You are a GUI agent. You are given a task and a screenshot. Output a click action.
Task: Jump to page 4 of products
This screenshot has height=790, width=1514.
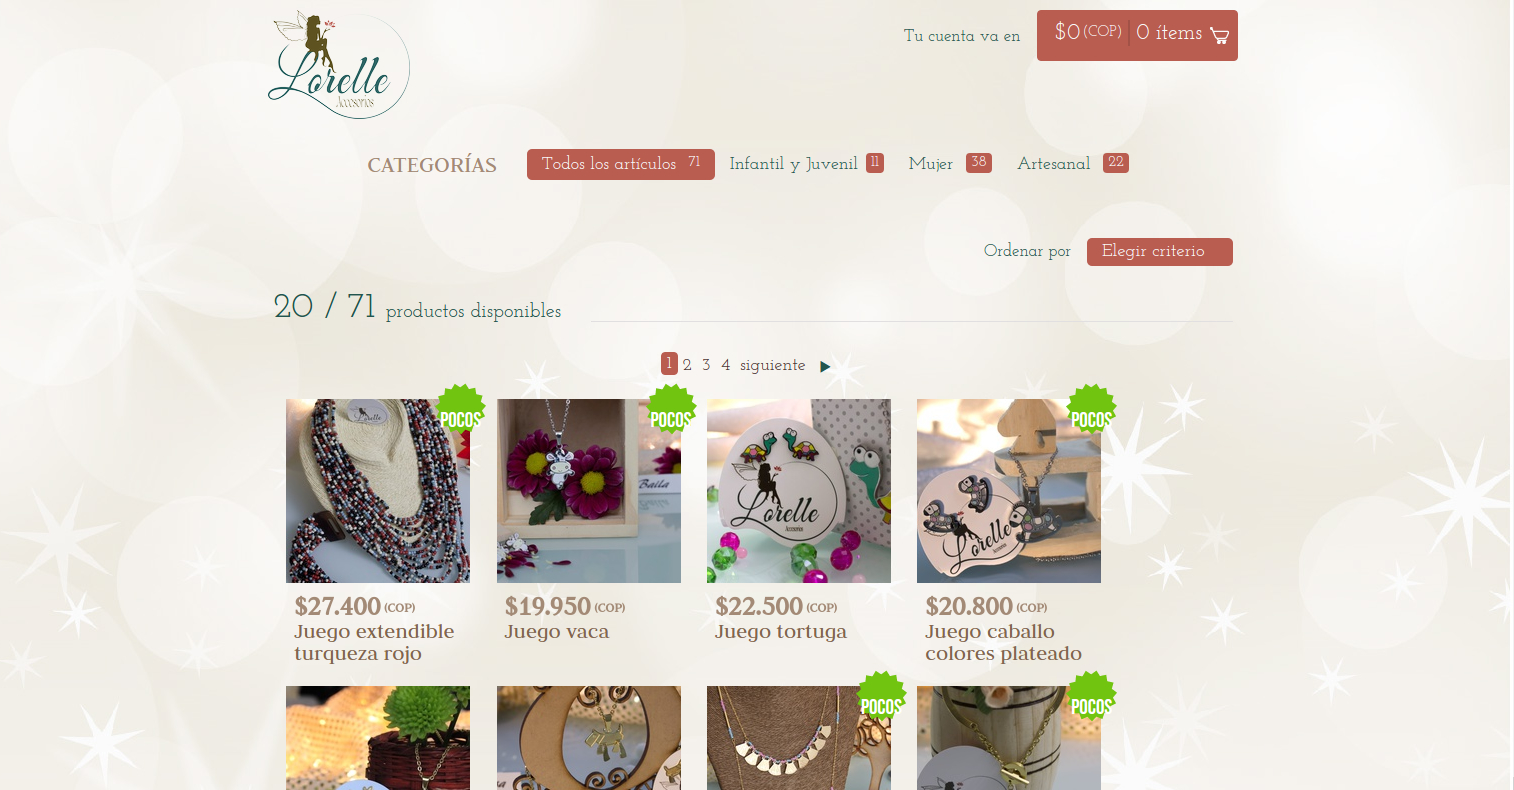[x=726, y=366]
